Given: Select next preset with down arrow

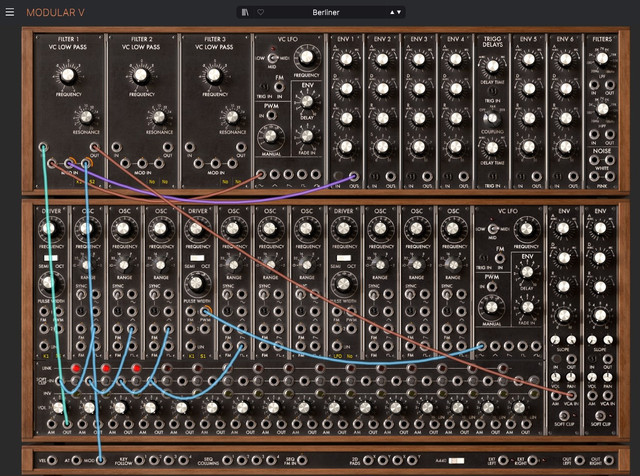Looking at the screenshot, I should (399, 12).
